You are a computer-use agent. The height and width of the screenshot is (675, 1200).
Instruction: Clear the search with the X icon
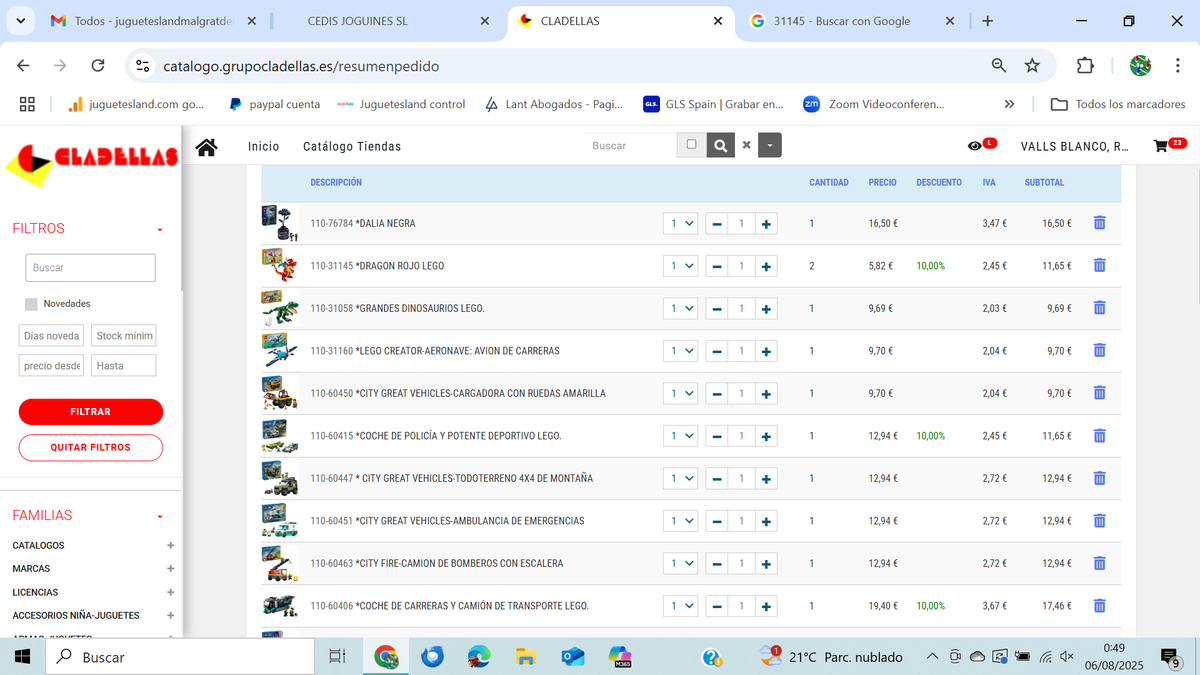pyautogui.click(x=746, y=146)
